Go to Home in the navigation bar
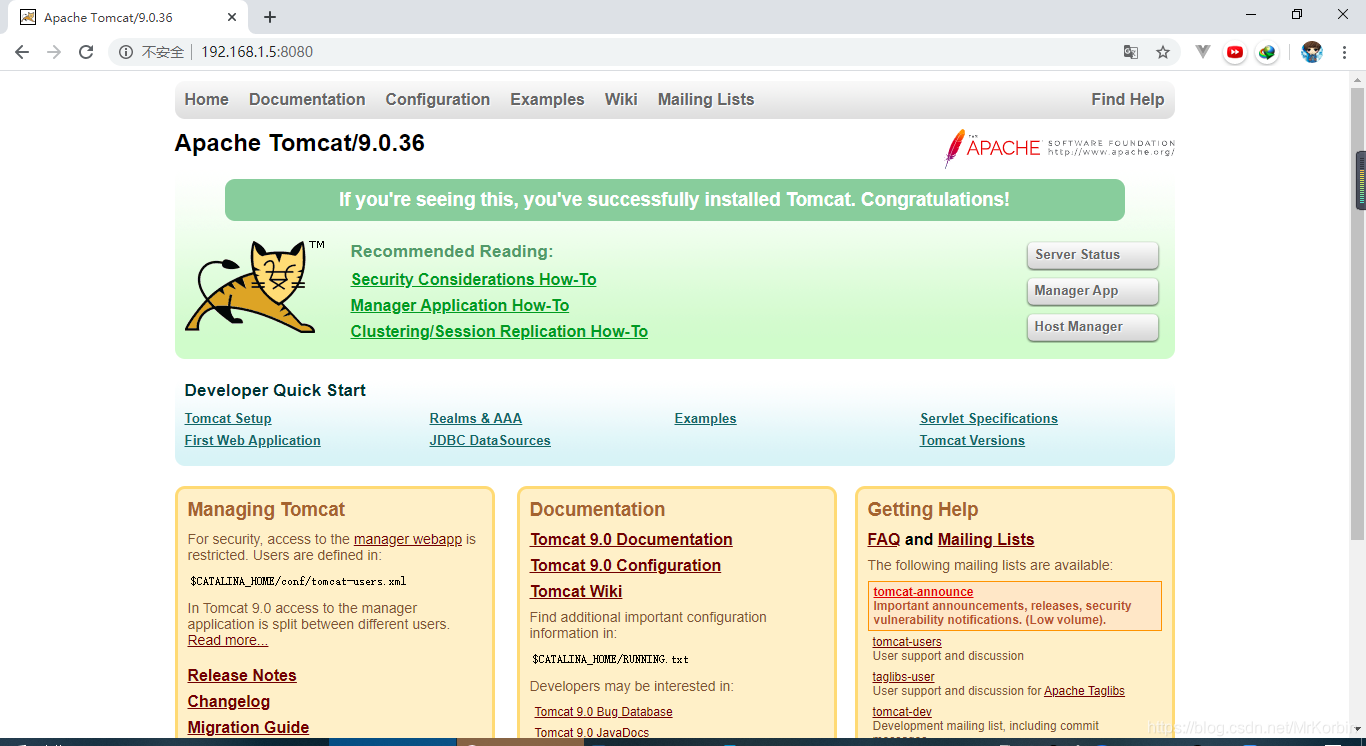Viewport: 1366px width, 746px height. click(206, 99)
